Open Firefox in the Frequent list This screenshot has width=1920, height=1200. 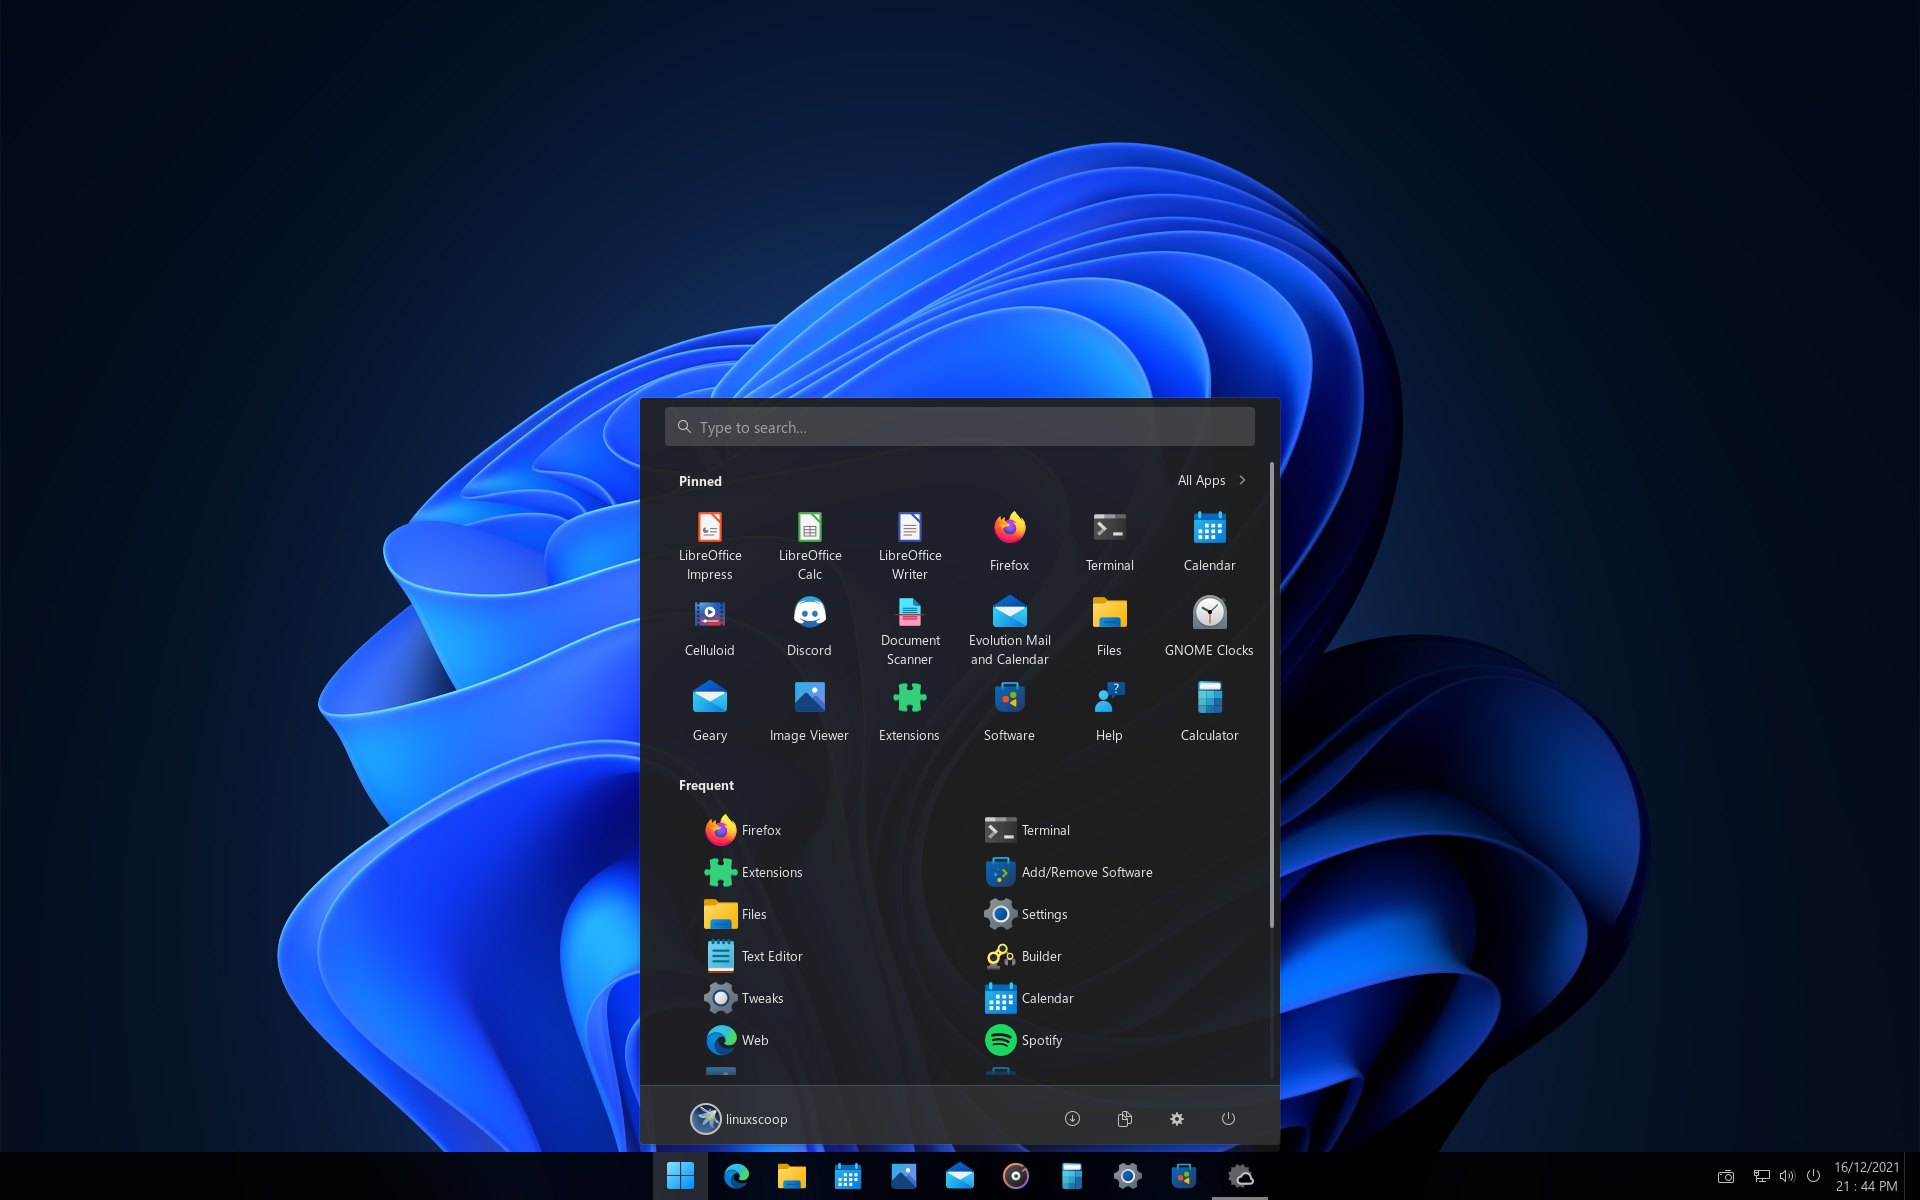[742, 830]
